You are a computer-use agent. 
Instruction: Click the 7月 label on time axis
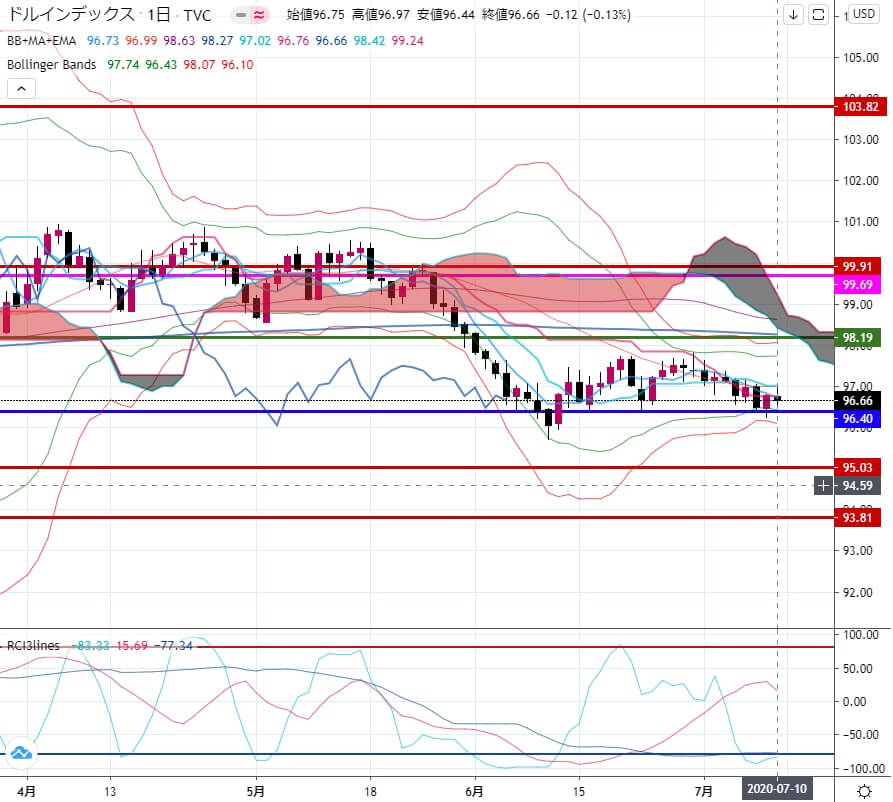coord(704,791)
